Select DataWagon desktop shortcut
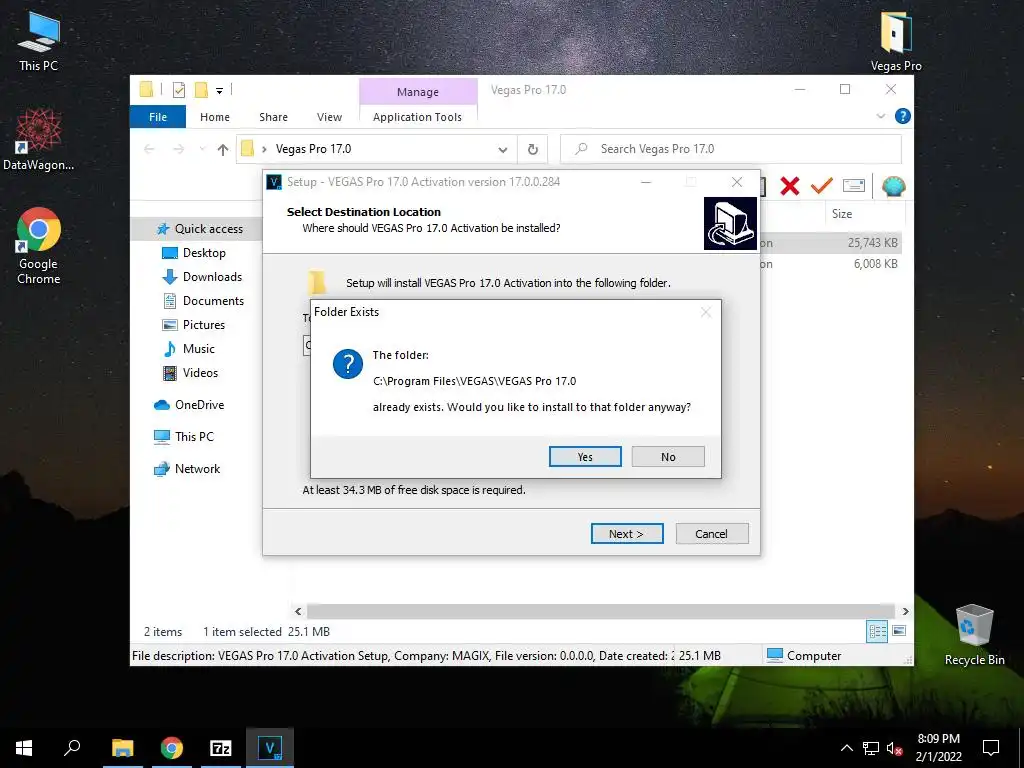Screen dimensions: 1024x768 (x=39, y=139)
